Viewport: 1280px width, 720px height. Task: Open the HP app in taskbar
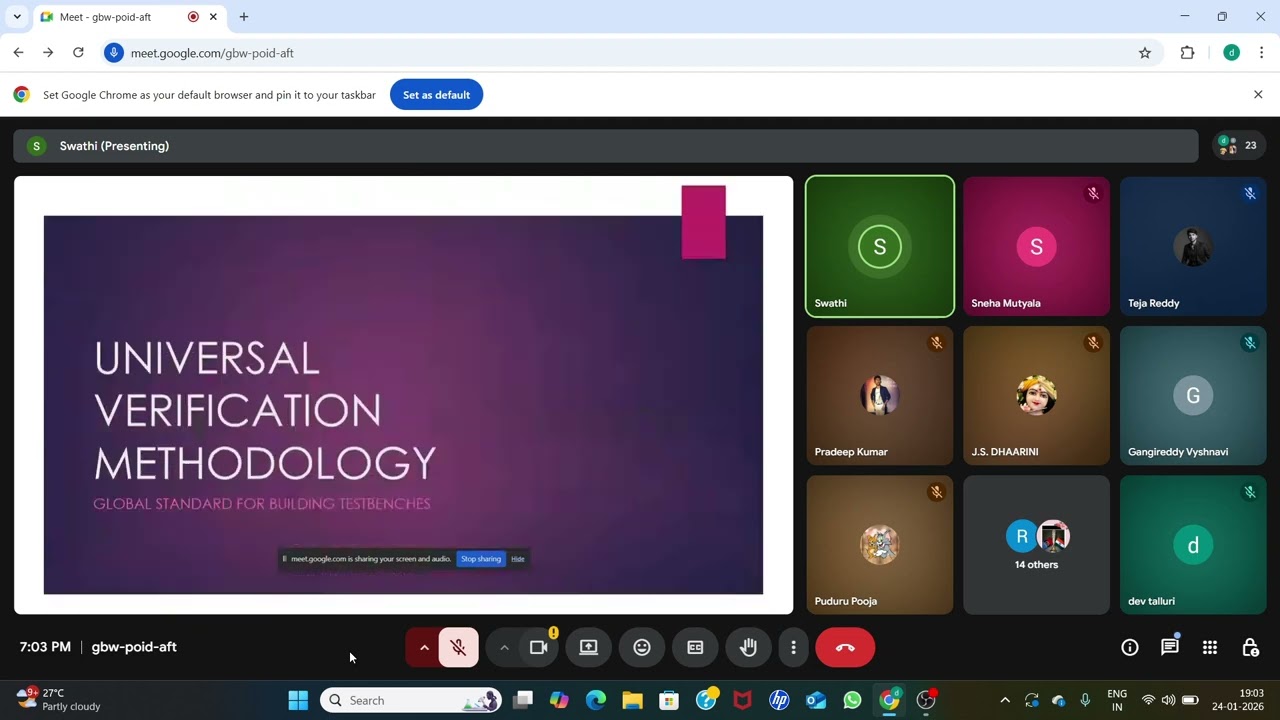pos(779,700)
